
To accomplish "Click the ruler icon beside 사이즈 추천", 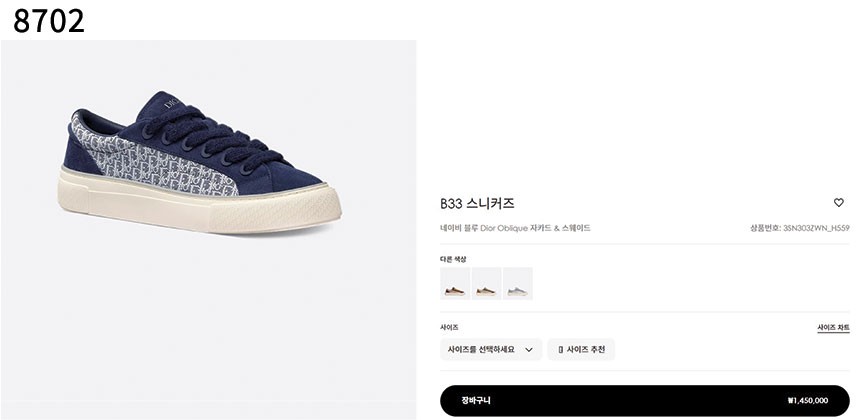I will pyautogui.click(x=561, y=350).
